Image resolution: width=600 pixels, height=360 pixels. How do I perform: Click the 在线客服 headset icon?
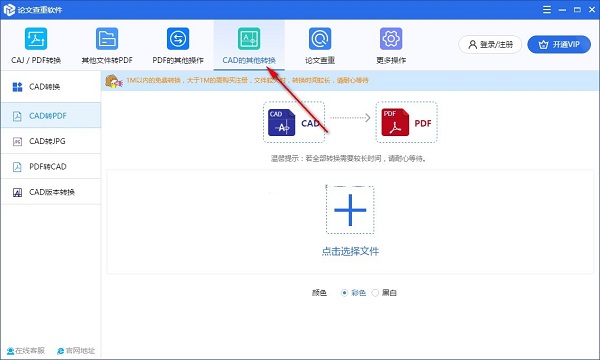[x=10, y=351]
